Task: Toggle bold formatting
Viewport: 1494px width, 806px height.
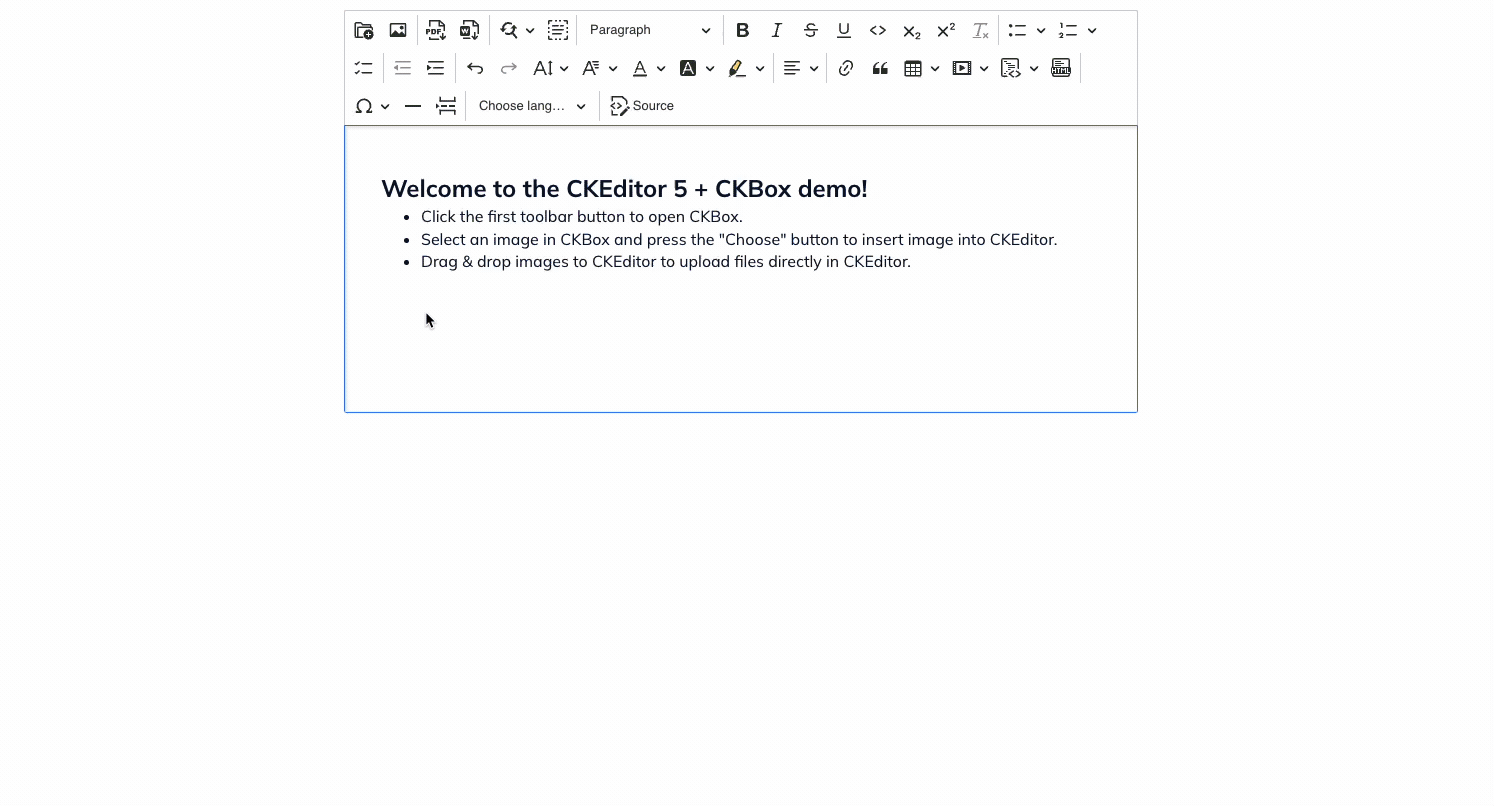Action: click(x=742, y=31)
